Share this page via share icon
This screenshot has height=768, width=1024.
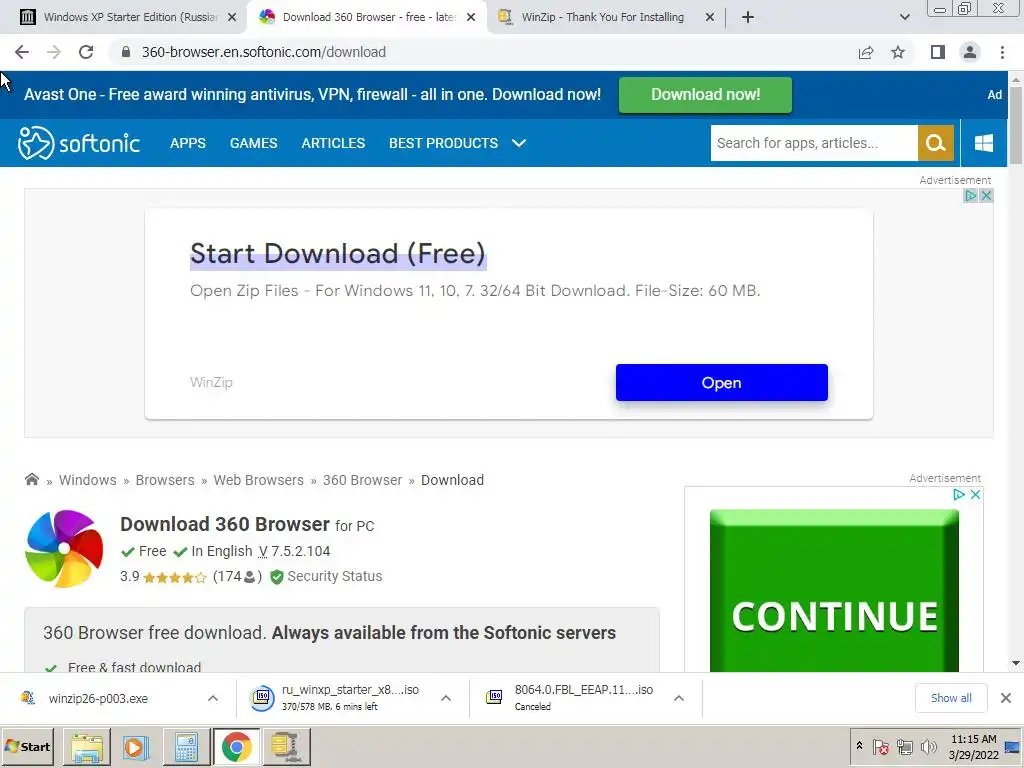866,52
